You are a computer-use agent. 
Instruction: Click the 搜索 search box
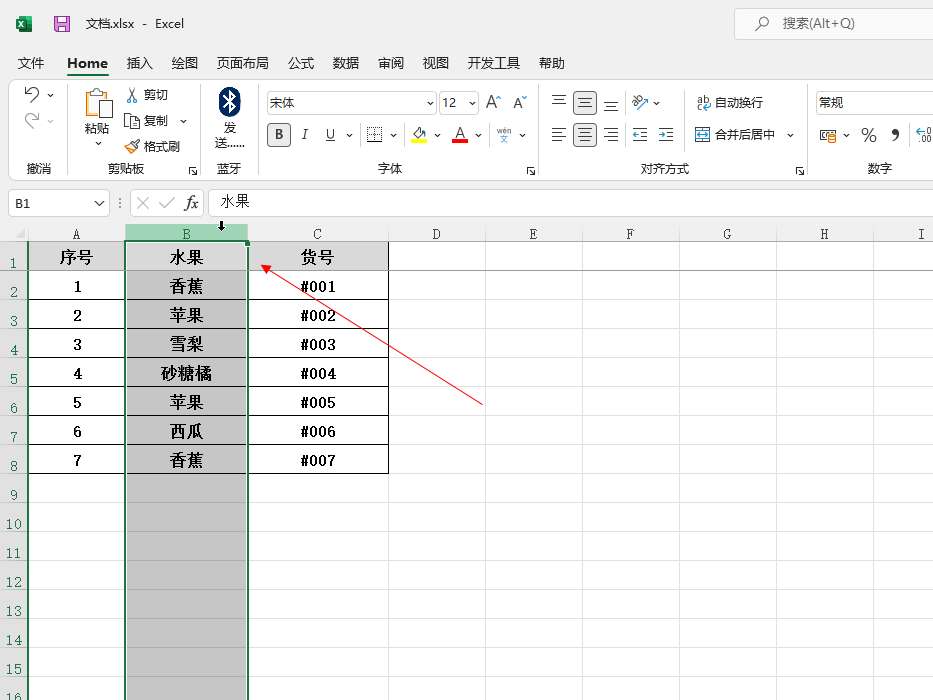coord(834,24)
